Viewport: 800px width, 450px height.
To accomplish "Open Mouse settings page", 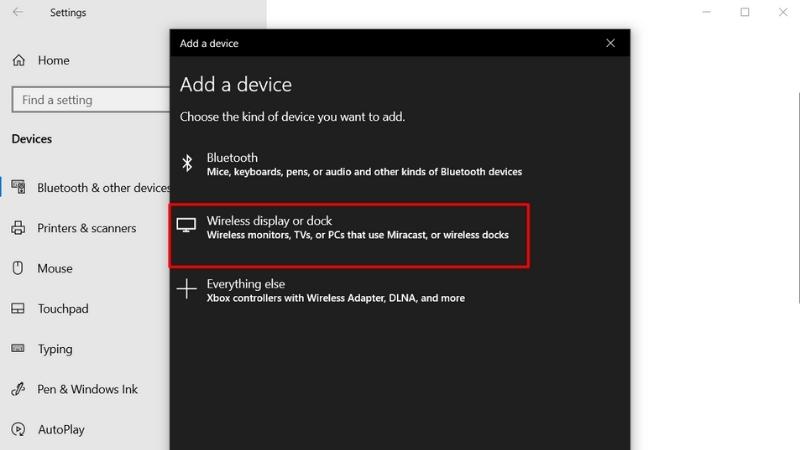I will 55,268.
